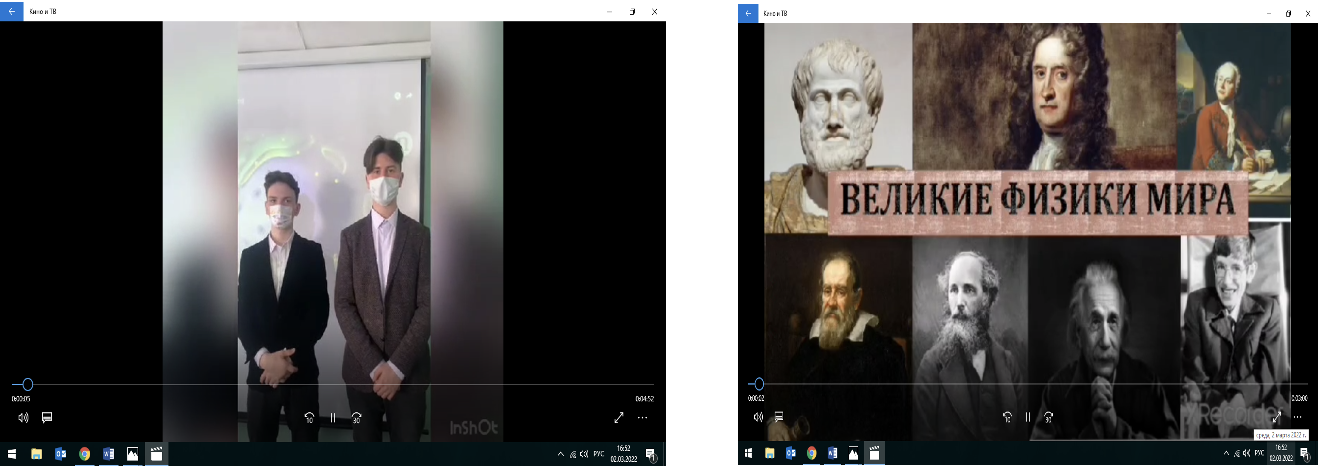The image size is (1330, 470).
Task: Open more options menu in left player
Action: pos(643,417)
